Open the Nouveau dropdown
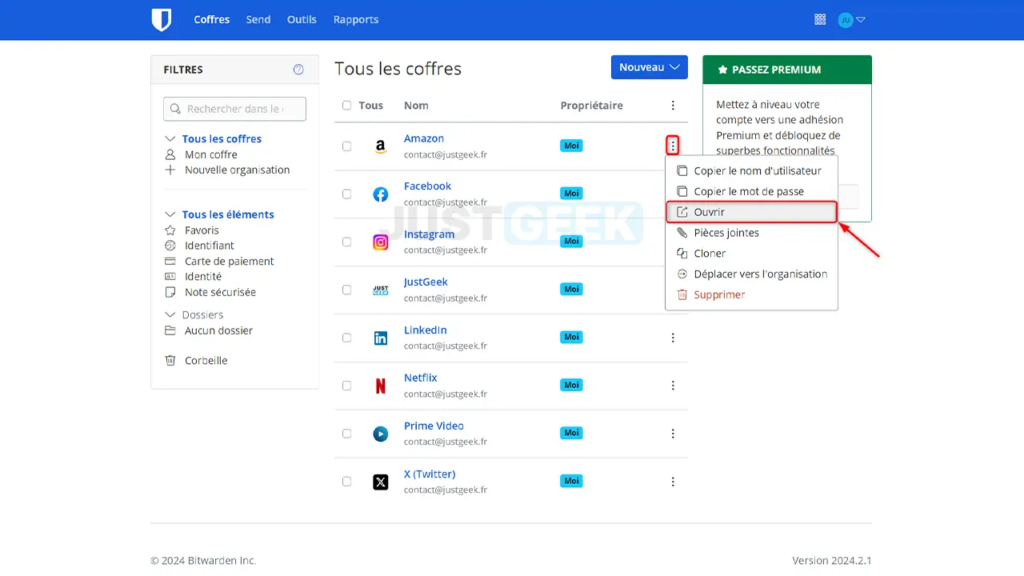 click(x=648, y=67)
